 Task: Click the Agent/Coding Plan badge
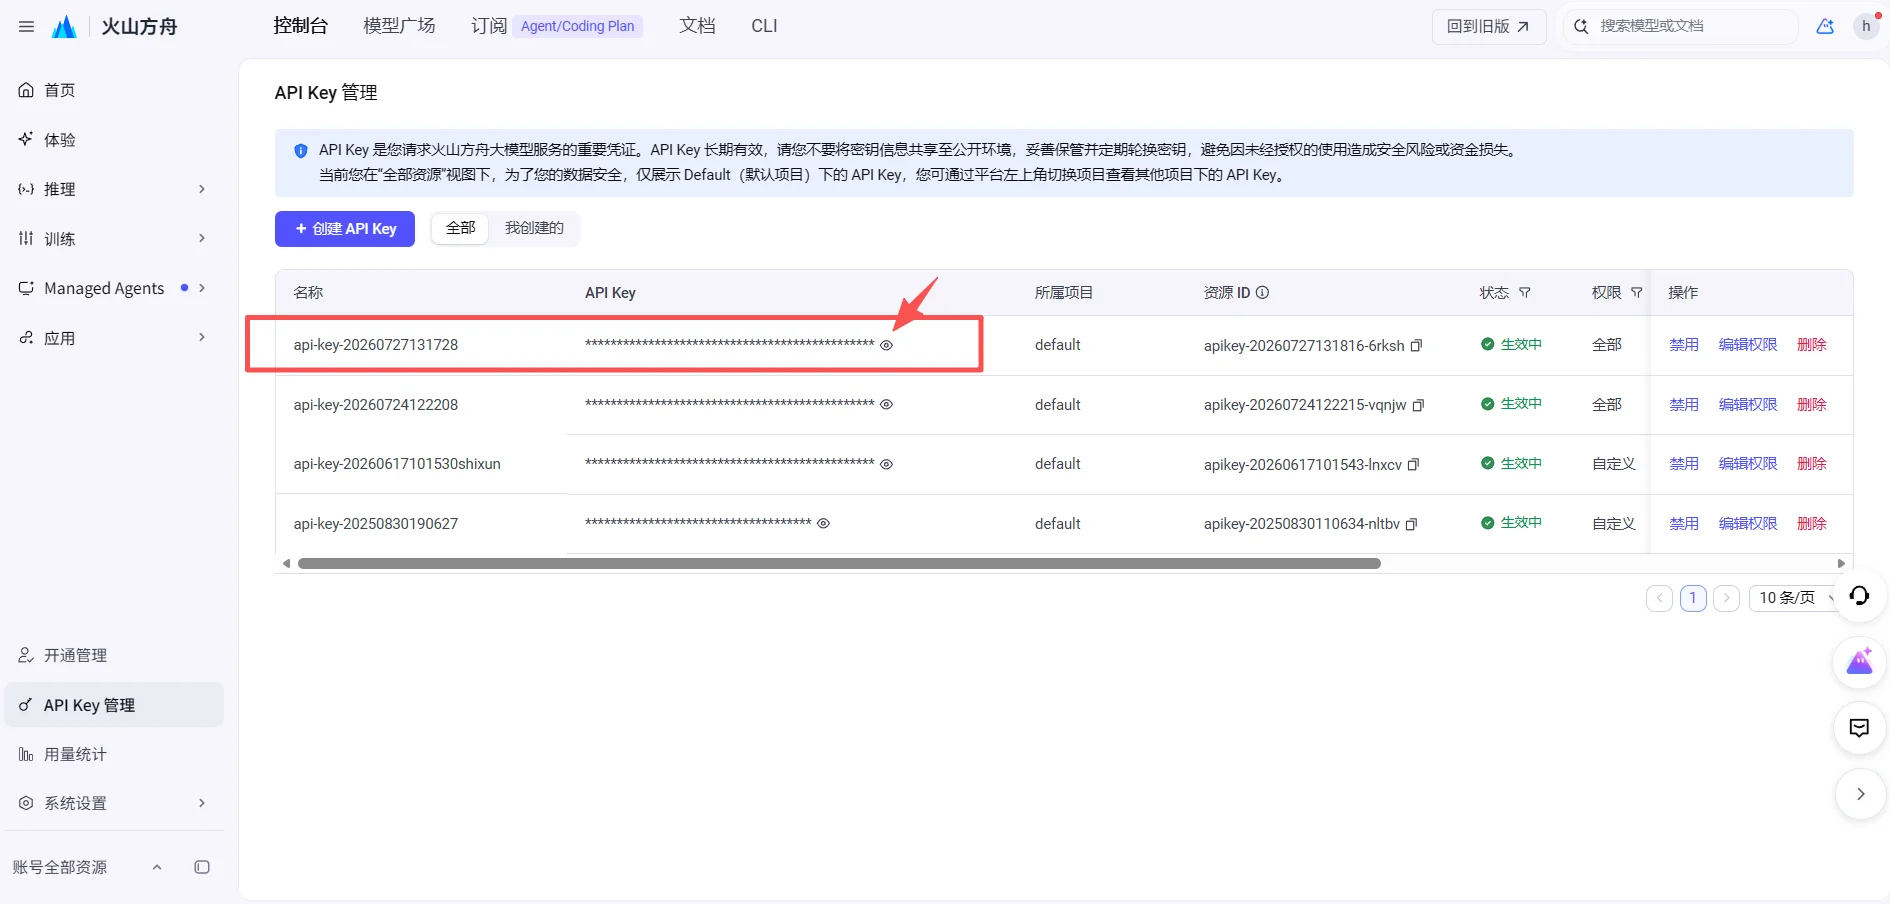[x=578, y=27]
